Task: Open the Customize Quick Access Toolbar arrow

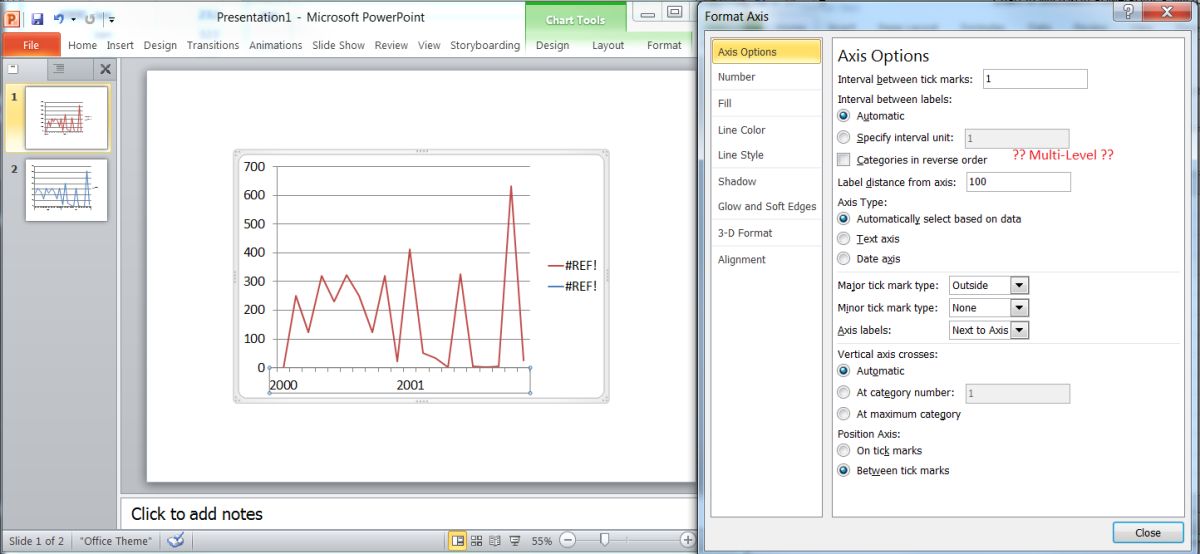Action: pos(110,19)
